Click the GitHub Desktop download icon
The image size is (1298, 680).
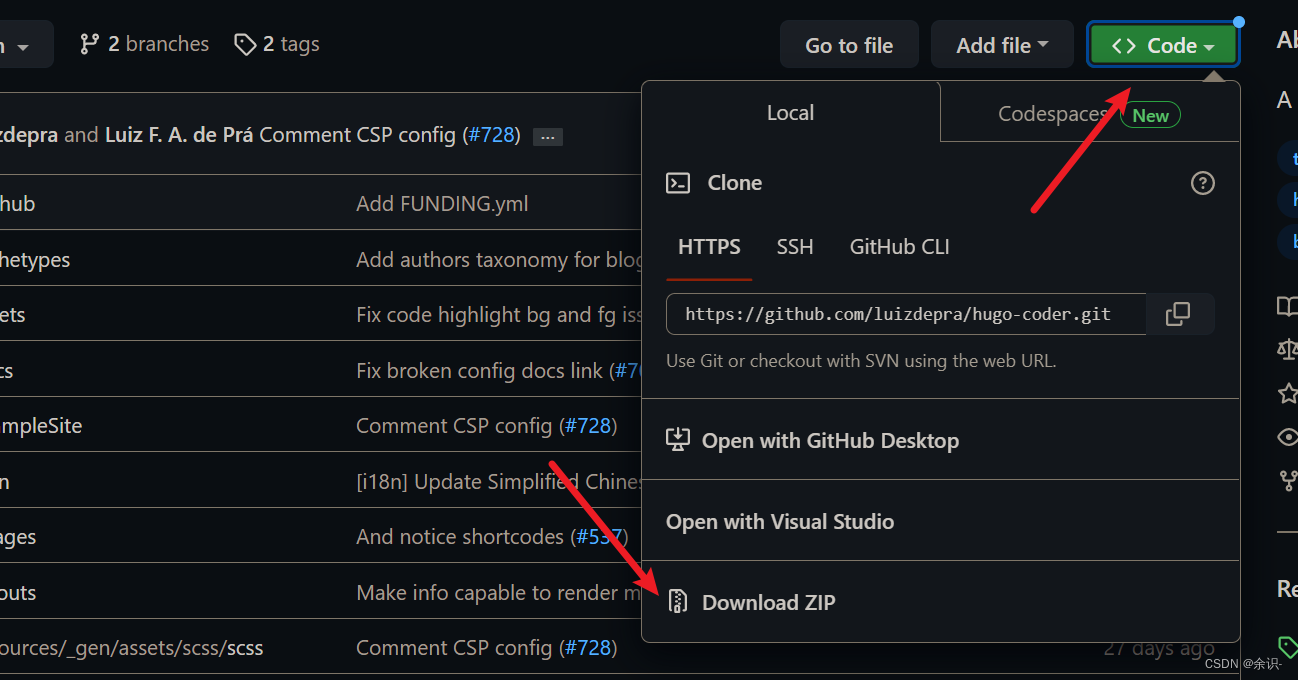[x=678, y=440]
